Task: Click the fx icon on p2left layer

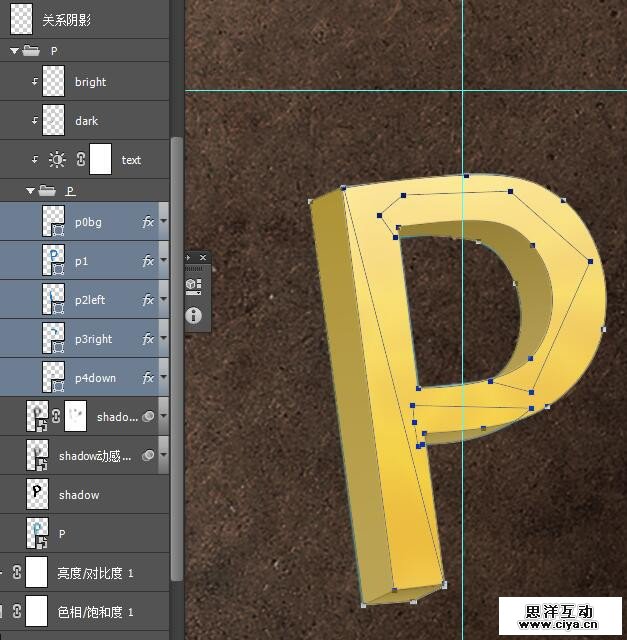Action: point(148,300)
